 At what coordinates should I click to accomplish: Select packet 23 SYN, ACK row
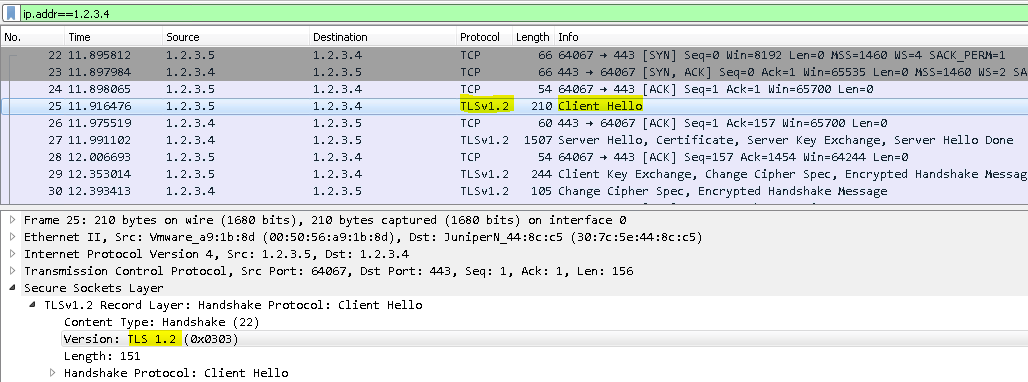tap(514, 72)
